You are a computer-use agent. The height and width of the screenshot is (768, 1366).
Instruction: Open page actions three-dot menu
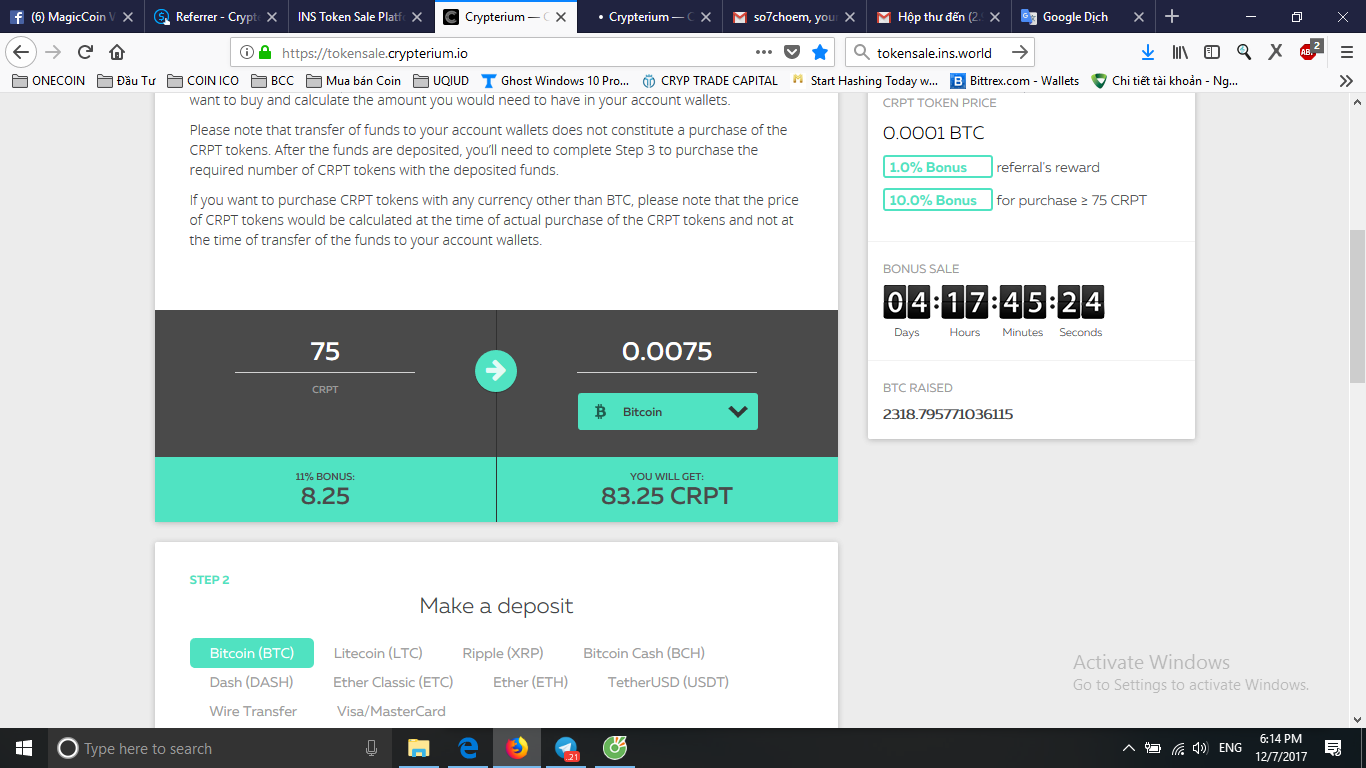764,53
